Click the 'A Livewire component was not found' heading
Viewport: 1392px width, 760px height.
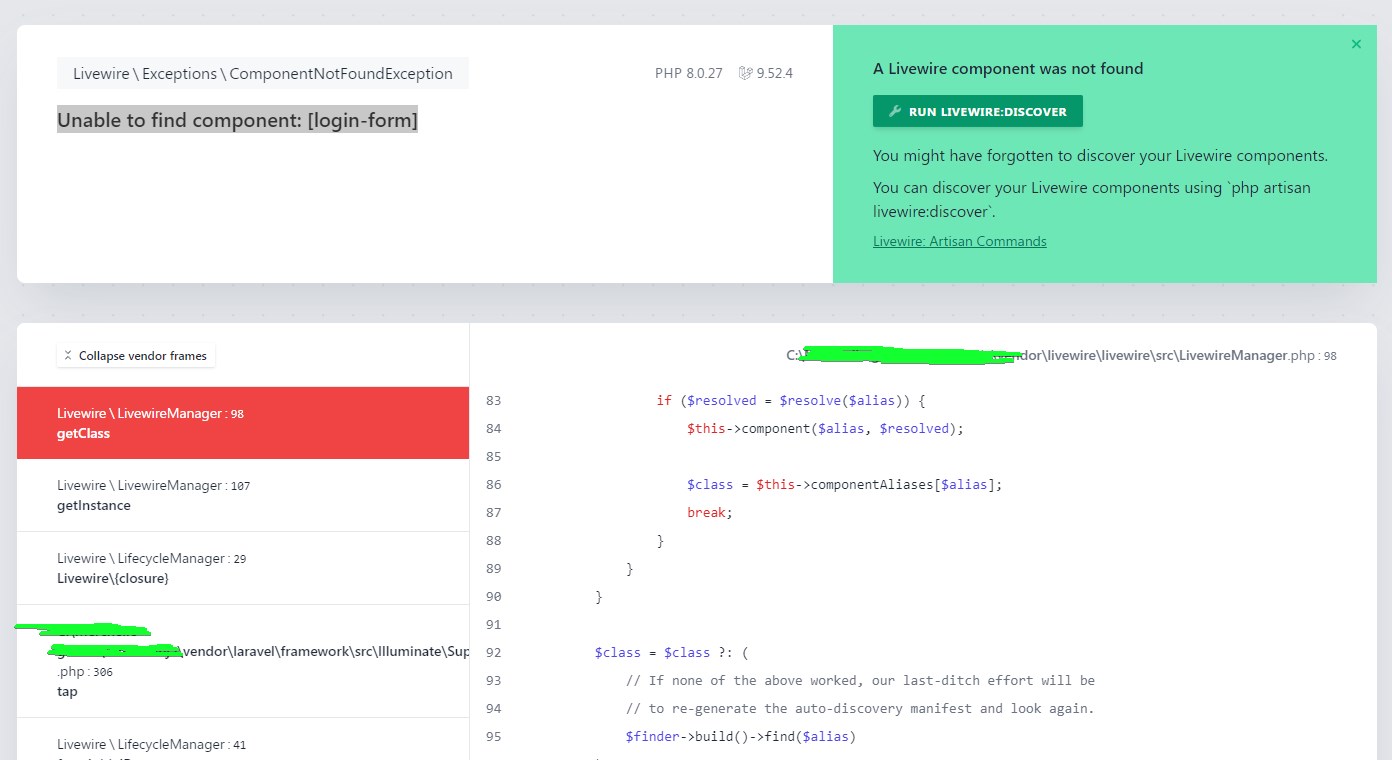click(x=1008, y=69)
